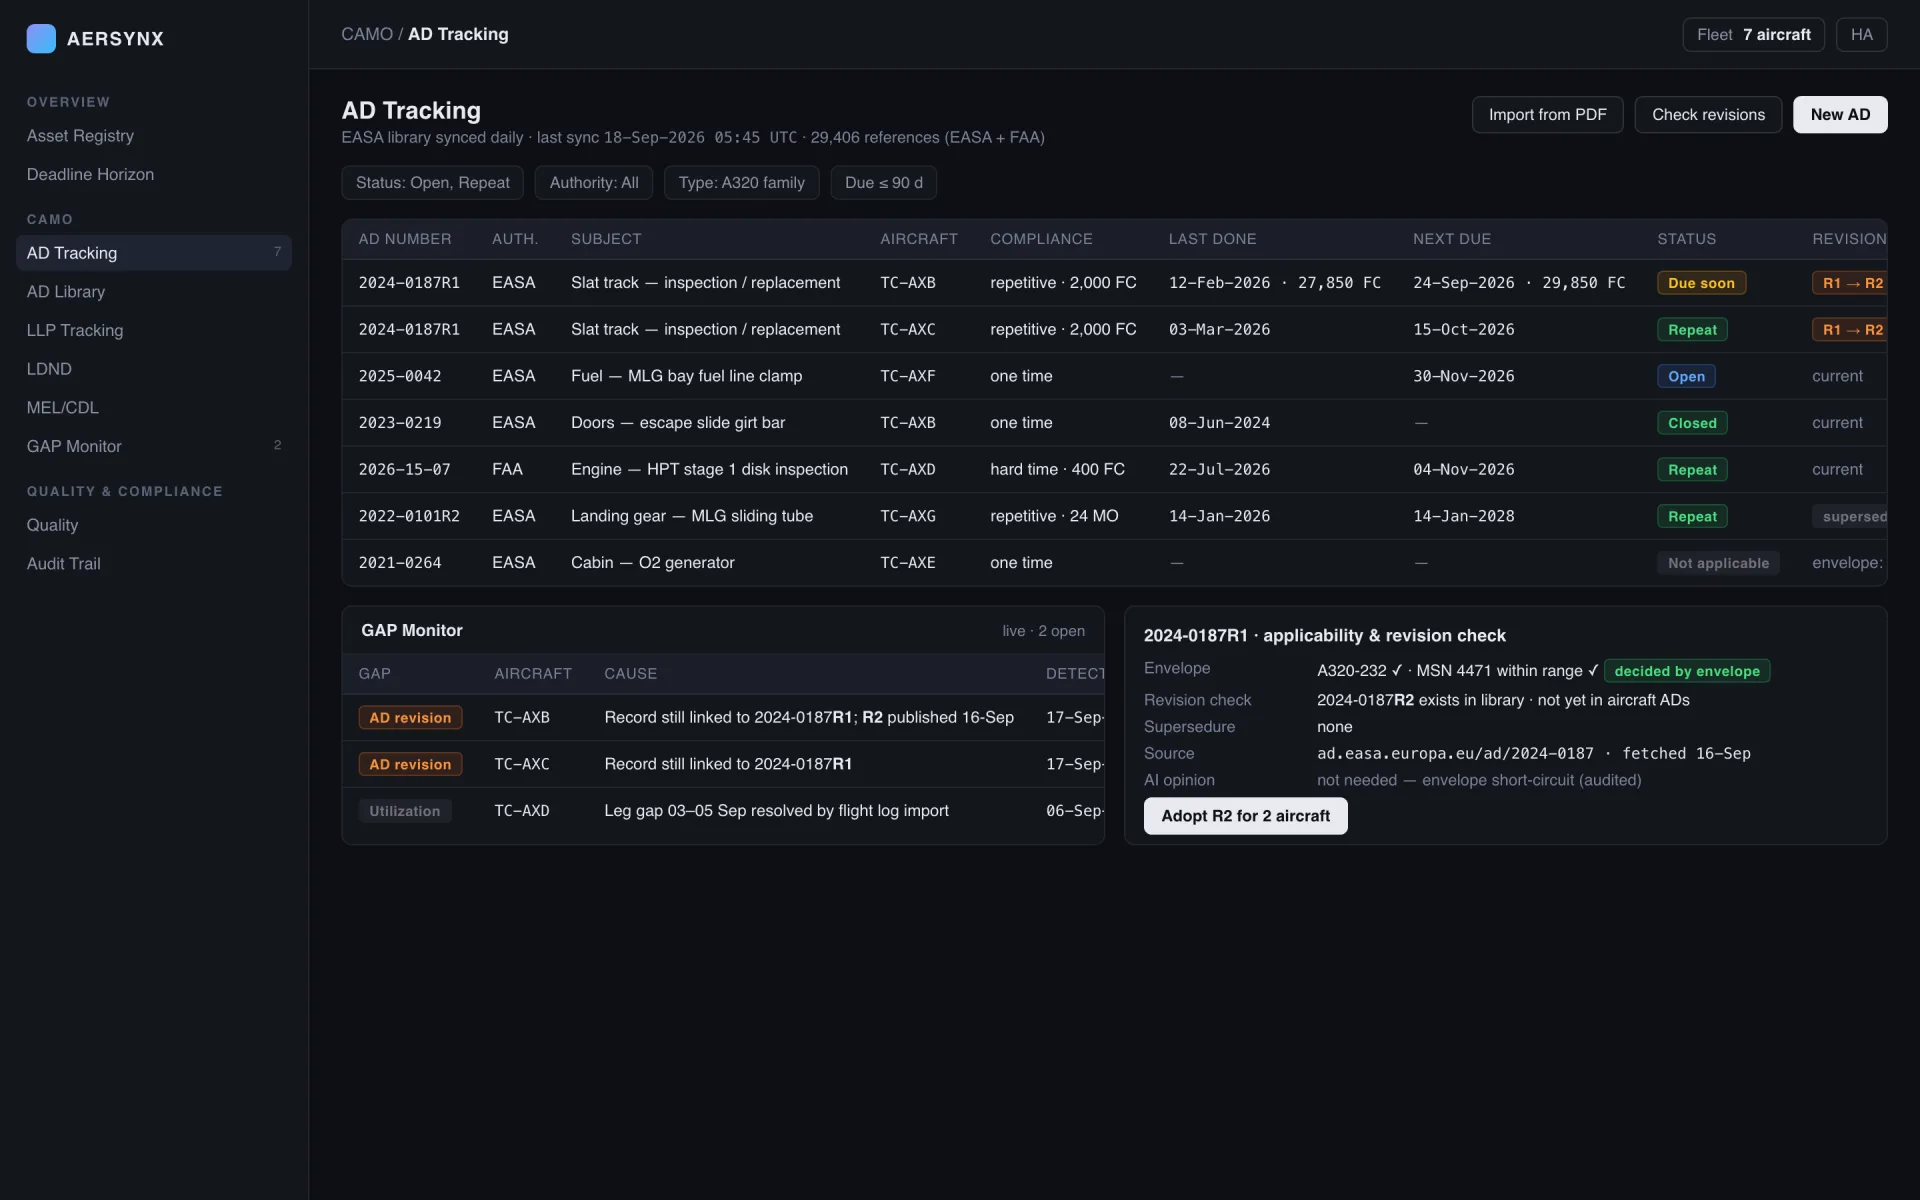The width and height of the screenshot is (1920, 1200).
Task: Go to Quality section
Action: 154,525
